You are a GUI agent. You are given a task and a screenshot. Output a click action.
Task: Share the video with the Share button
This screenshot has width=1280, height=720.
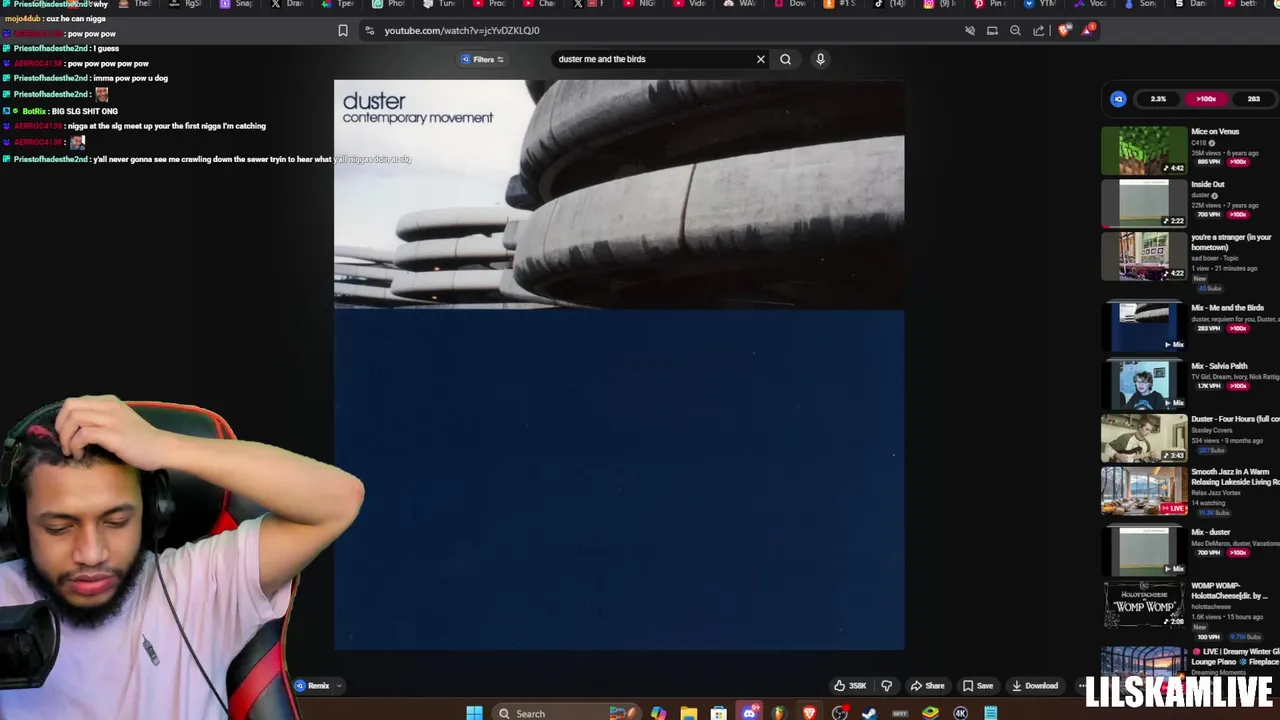coord(927,686)
